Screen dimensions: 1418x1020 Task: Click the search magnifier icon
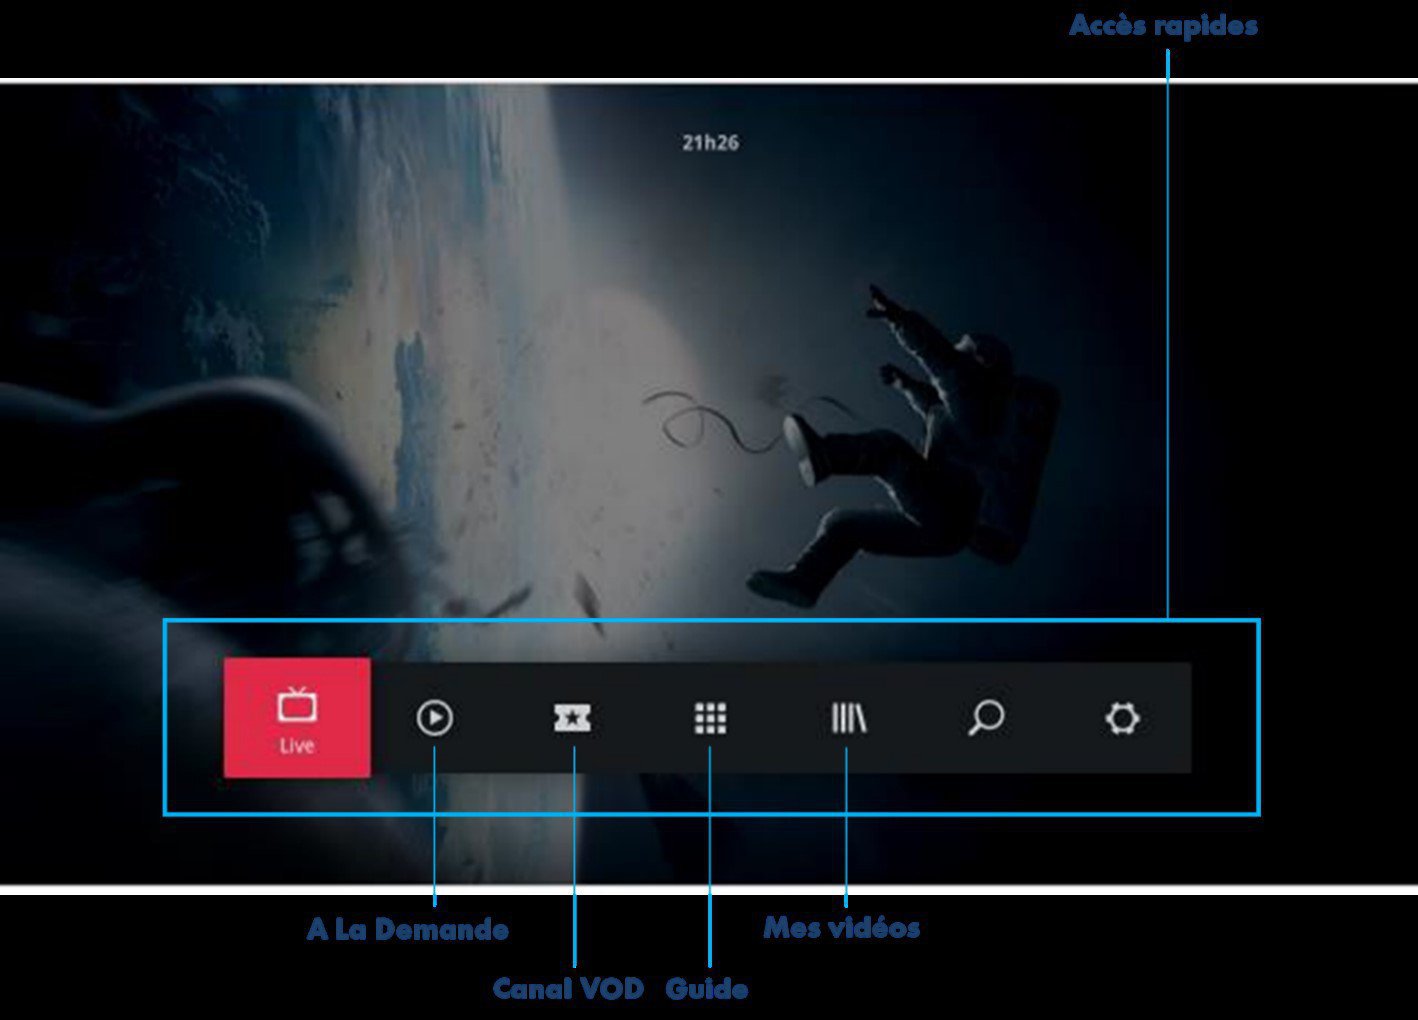coord(986,718)
